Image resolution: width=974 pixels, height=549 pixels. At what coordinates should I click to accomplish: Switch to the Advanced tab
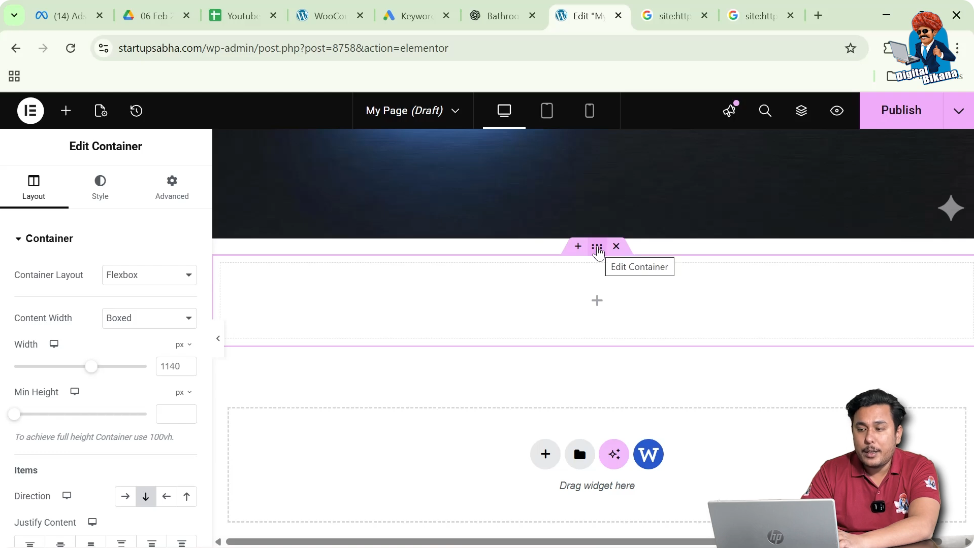click(x=172, y=187)
